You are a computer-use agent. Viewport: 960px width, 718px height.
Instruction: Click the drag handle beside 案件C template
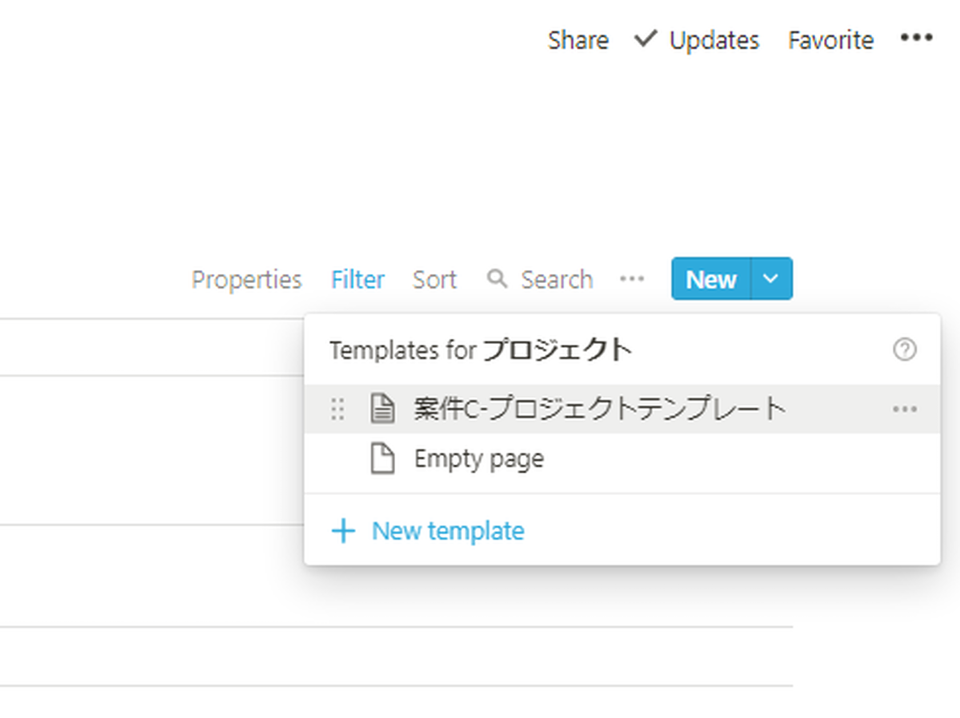(337, 409)
